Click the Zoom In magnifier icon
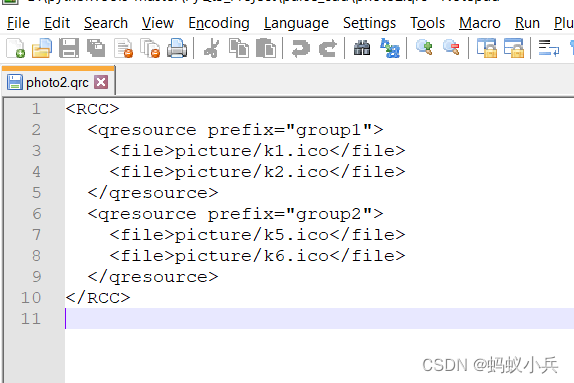 click(x=424, y=48)
